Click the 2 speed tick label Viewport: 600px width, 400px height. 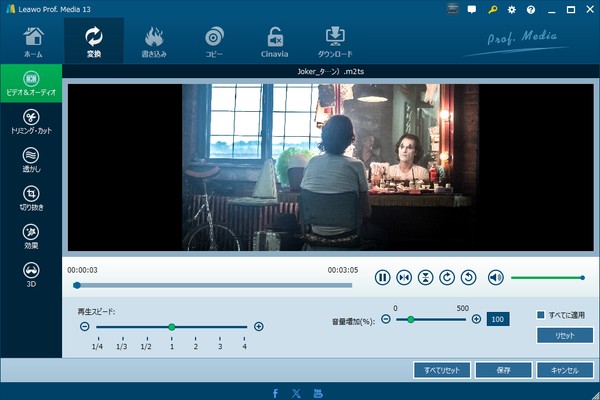(x=196, y=346)
